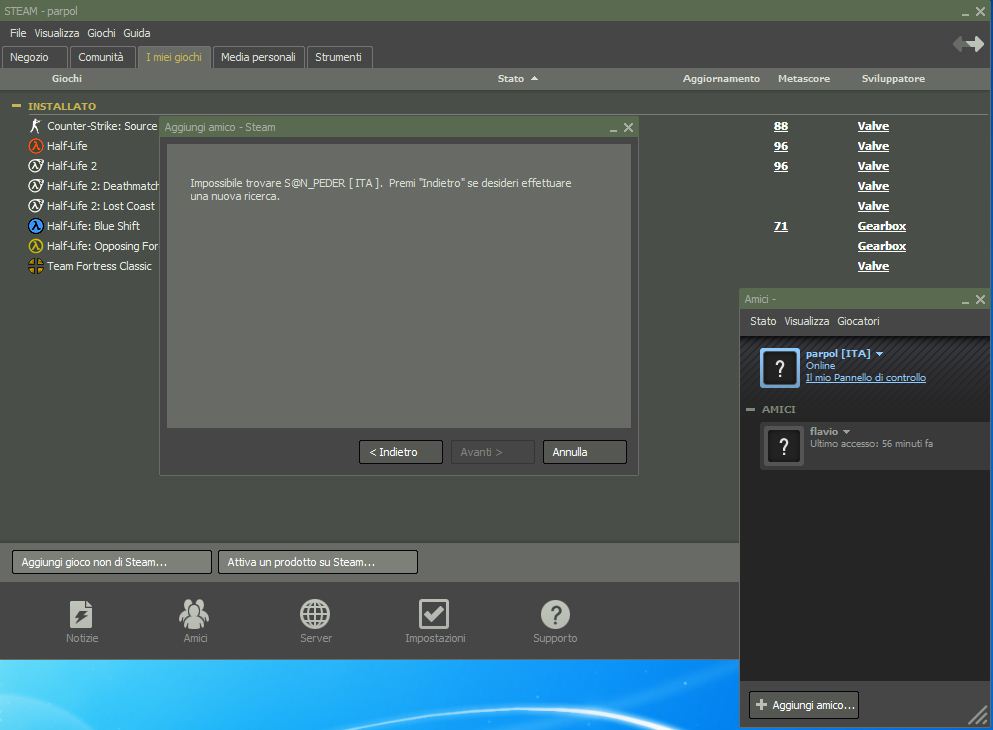The height and width of the screenshot is (730, 993).
Task: Click the Half-Life 2: Lost Coast icon
Action: pyautogui.click(x=35, y=206)
